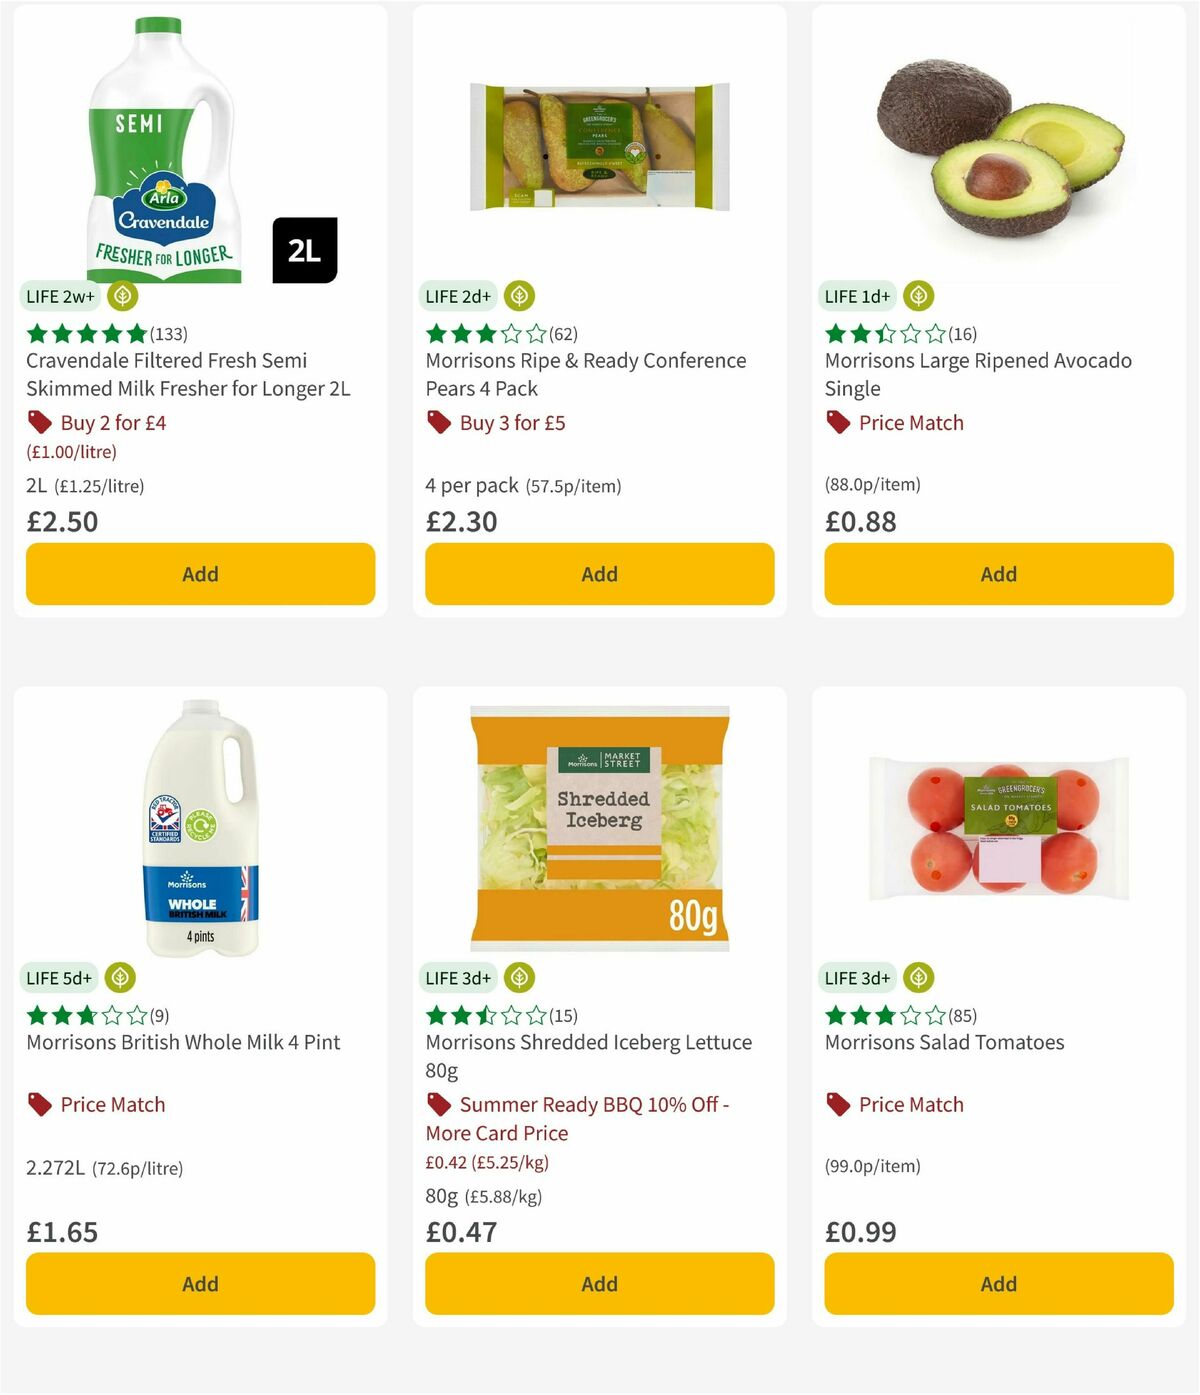Viewport: 1200px width, 1395px height.
Task: Open the 'Buy 3 for £5' pears offer
Action: [x=512, y=422]
